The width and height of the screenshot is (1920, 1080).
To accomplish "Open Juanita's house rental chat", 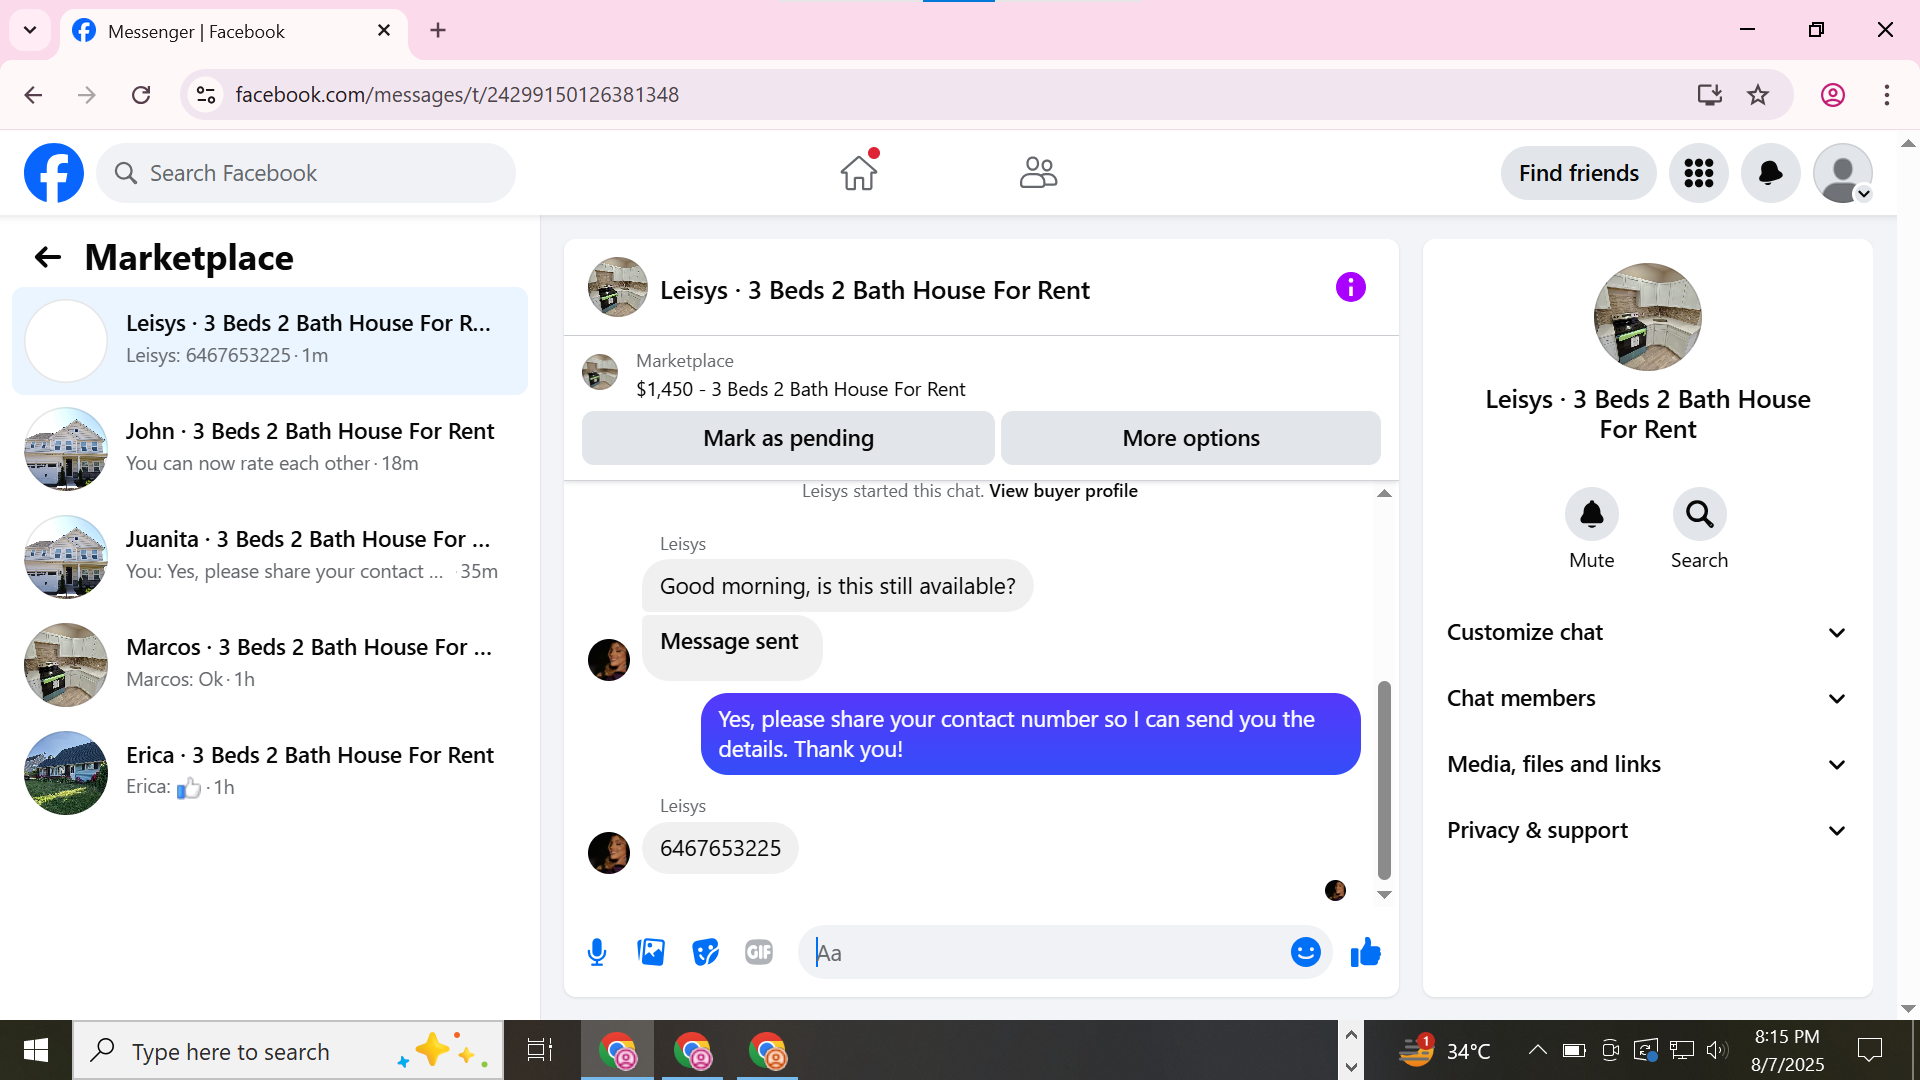I will pyautogui.click(x=270, y=557).
